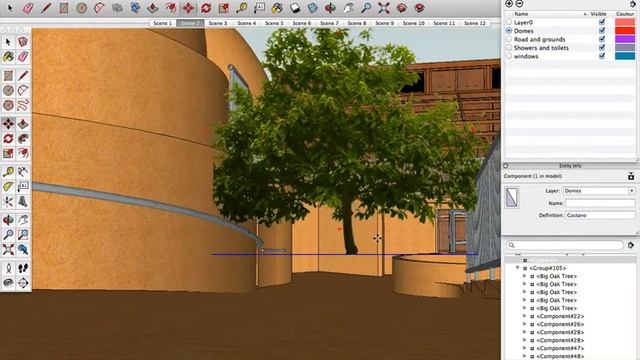
Task: Collapse the Group#105 outliner node
Action: tap(518, 268)
